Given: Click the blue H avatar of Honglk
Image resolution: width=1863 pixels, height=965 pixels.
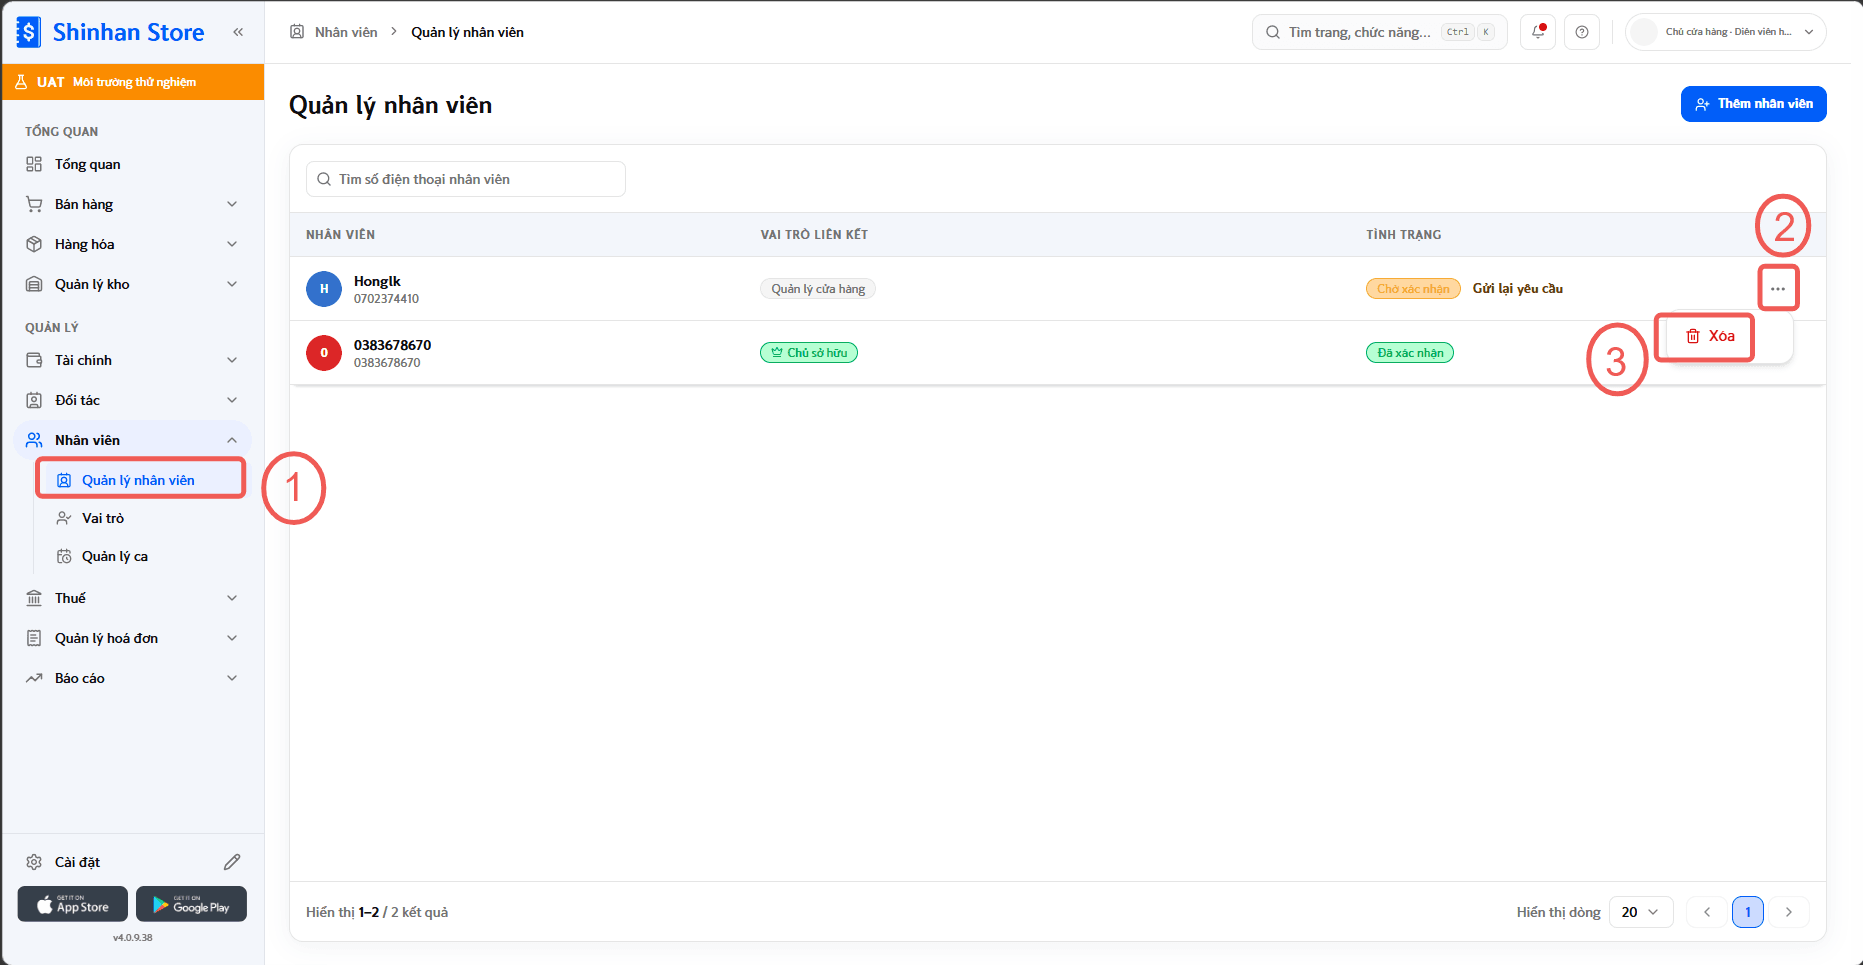Looking at the screenshot, I should pos(324,289).
